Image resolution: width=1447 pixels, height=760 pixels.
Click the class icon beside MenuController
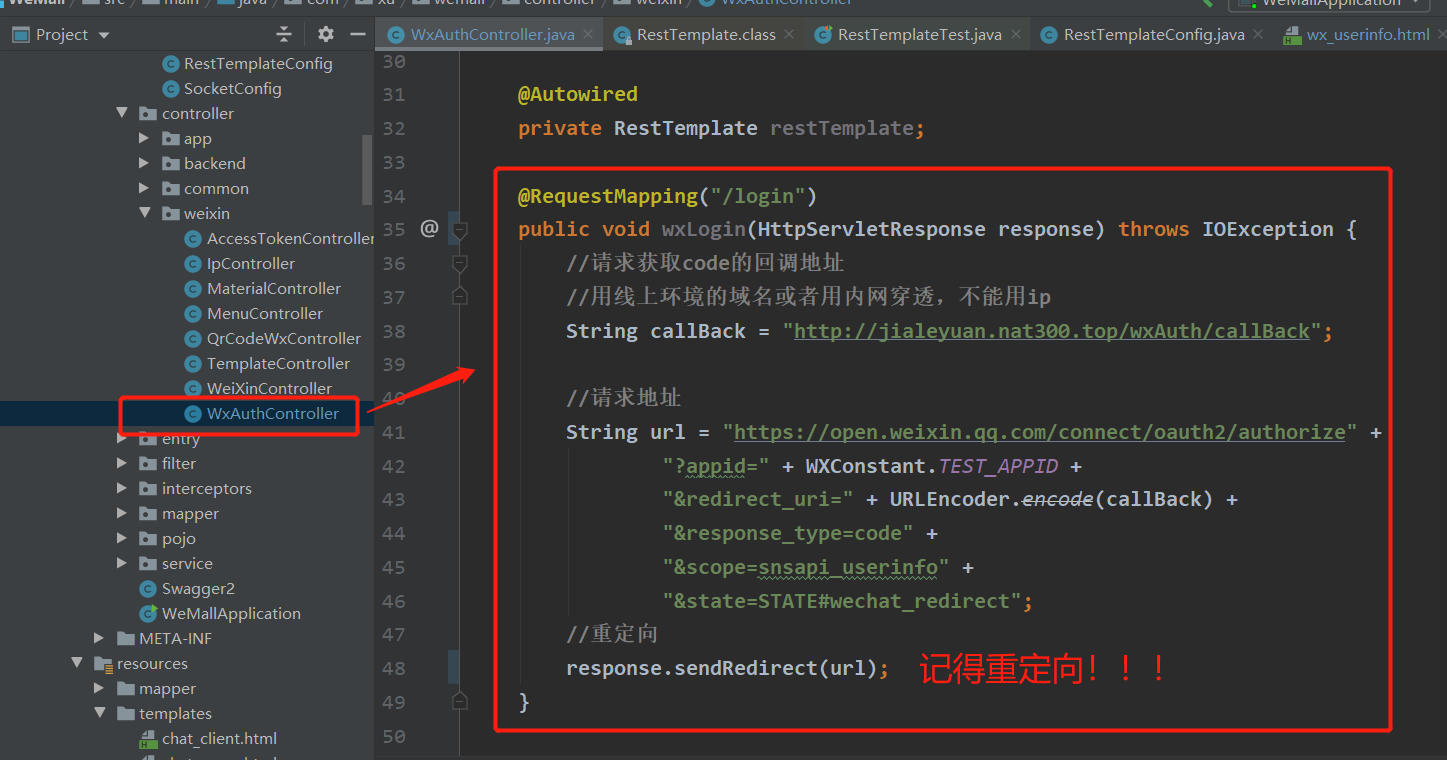click(x=193, y=313)
